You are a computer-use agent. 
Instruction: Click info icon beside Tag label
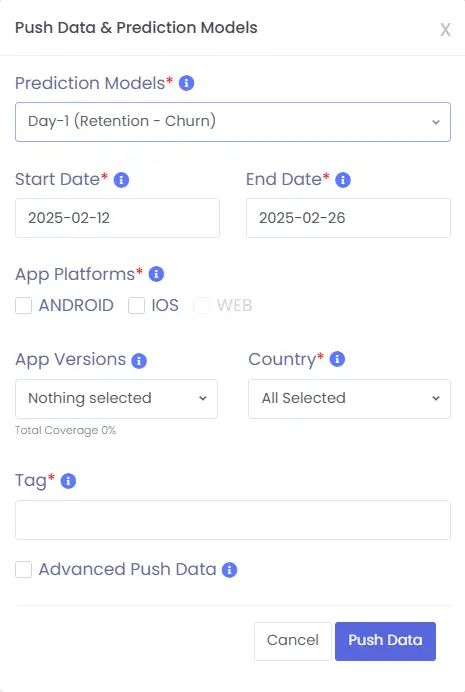pos(68,481)
